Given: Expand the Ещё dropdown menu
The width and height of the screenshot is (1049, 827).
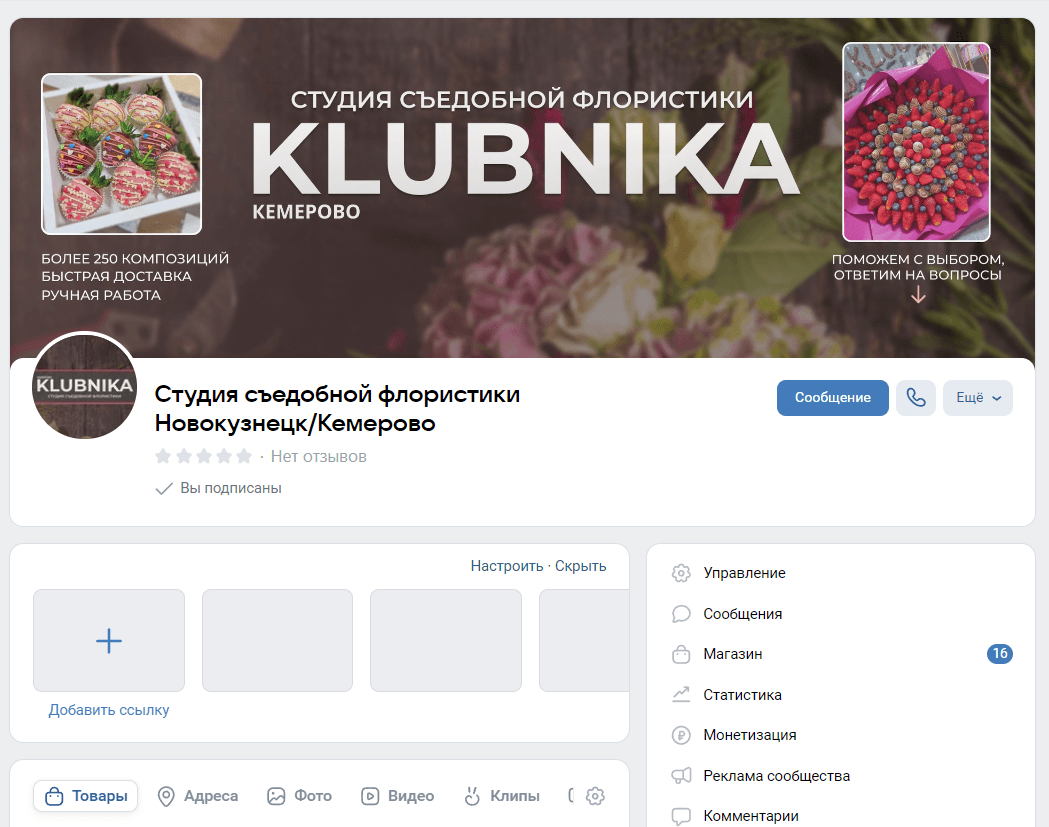Looking at the screenshot, I should [977, 398].
